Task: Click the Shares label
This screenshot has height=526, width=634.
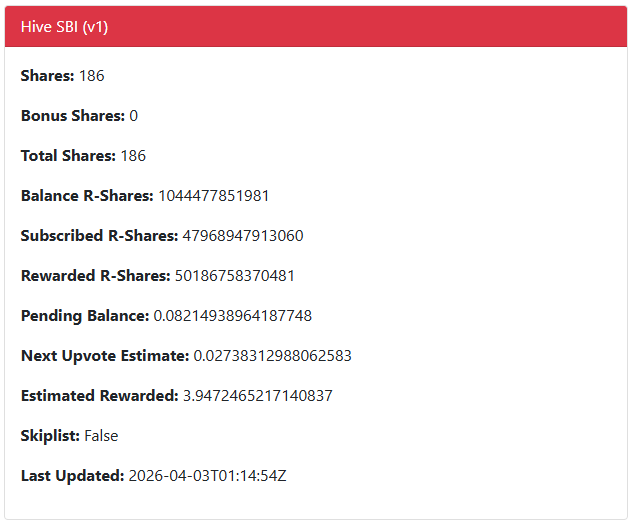Action: pyautogui.click(x=47, y=76)
